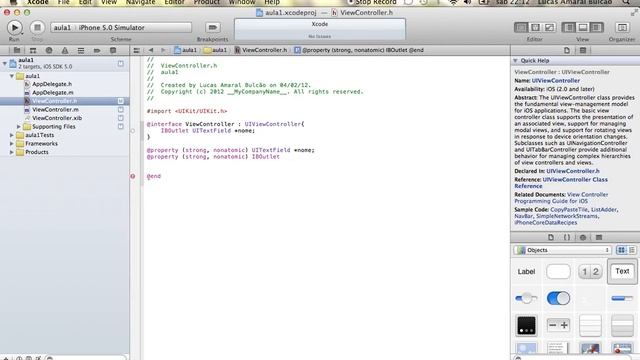
Task: Switch to Standard editor
Action: 521,28
